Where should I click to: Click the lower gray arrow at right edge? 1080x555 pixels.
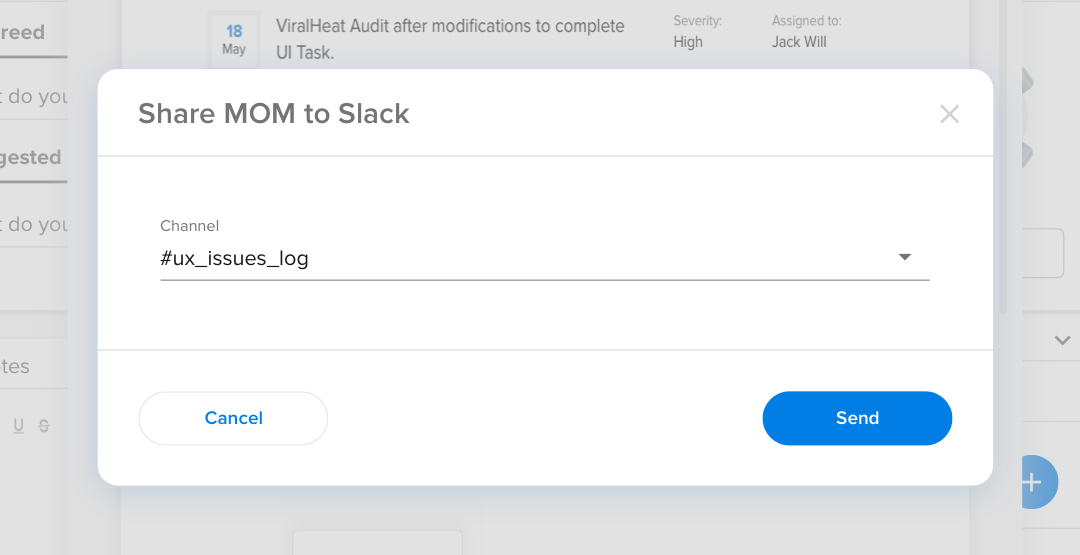1026,155
